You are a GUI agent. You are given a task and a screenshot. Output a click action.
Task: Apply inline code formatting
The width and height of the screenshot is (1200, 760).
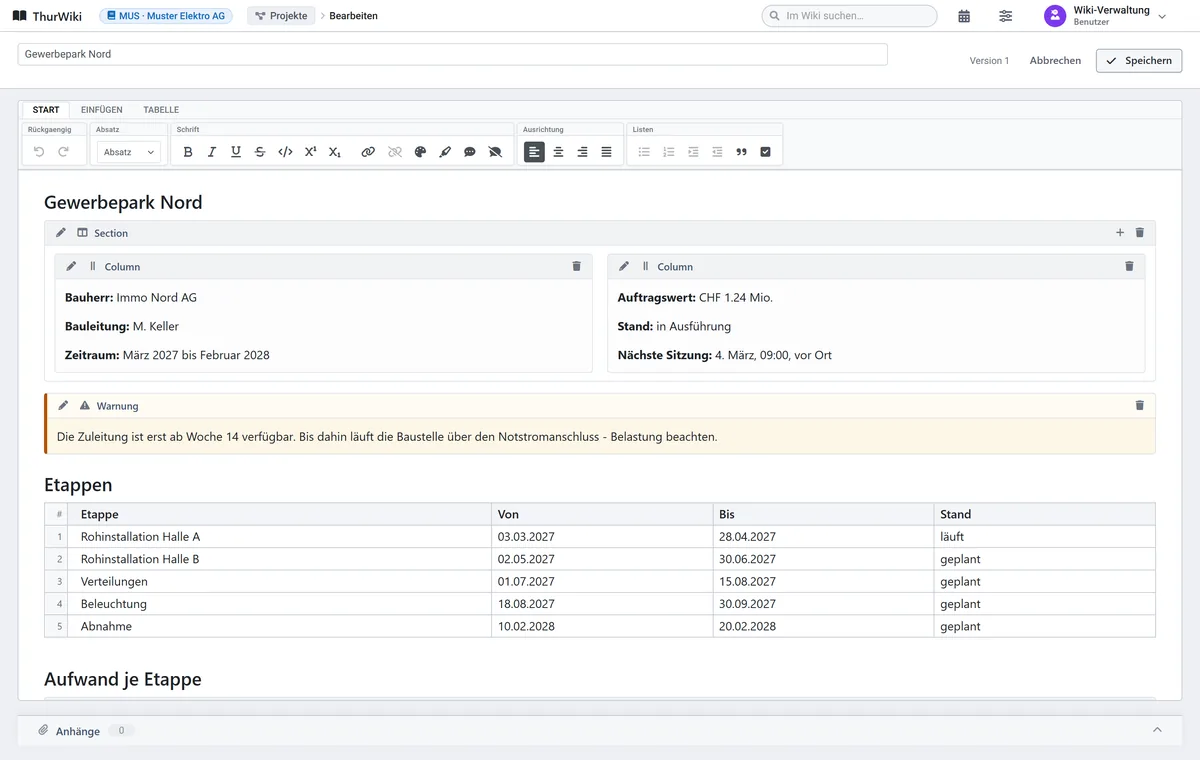click(x=285, y=152)
